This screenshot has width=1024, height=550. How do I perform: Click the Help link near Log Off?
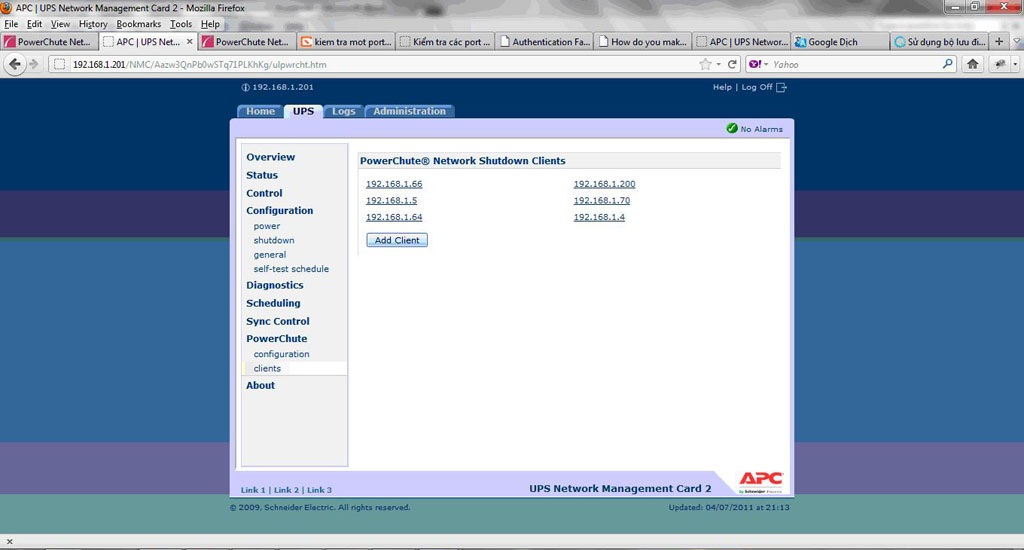coord(722,87)
